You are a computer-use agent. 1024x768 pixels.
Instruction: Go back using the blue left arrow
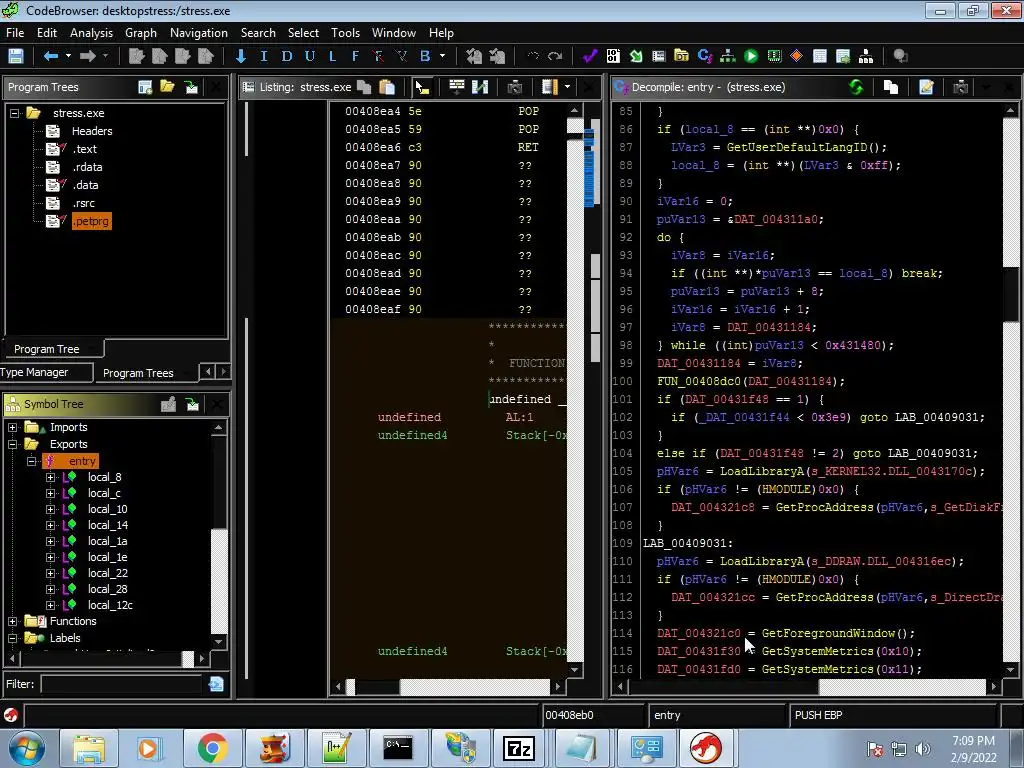(50, 56)
